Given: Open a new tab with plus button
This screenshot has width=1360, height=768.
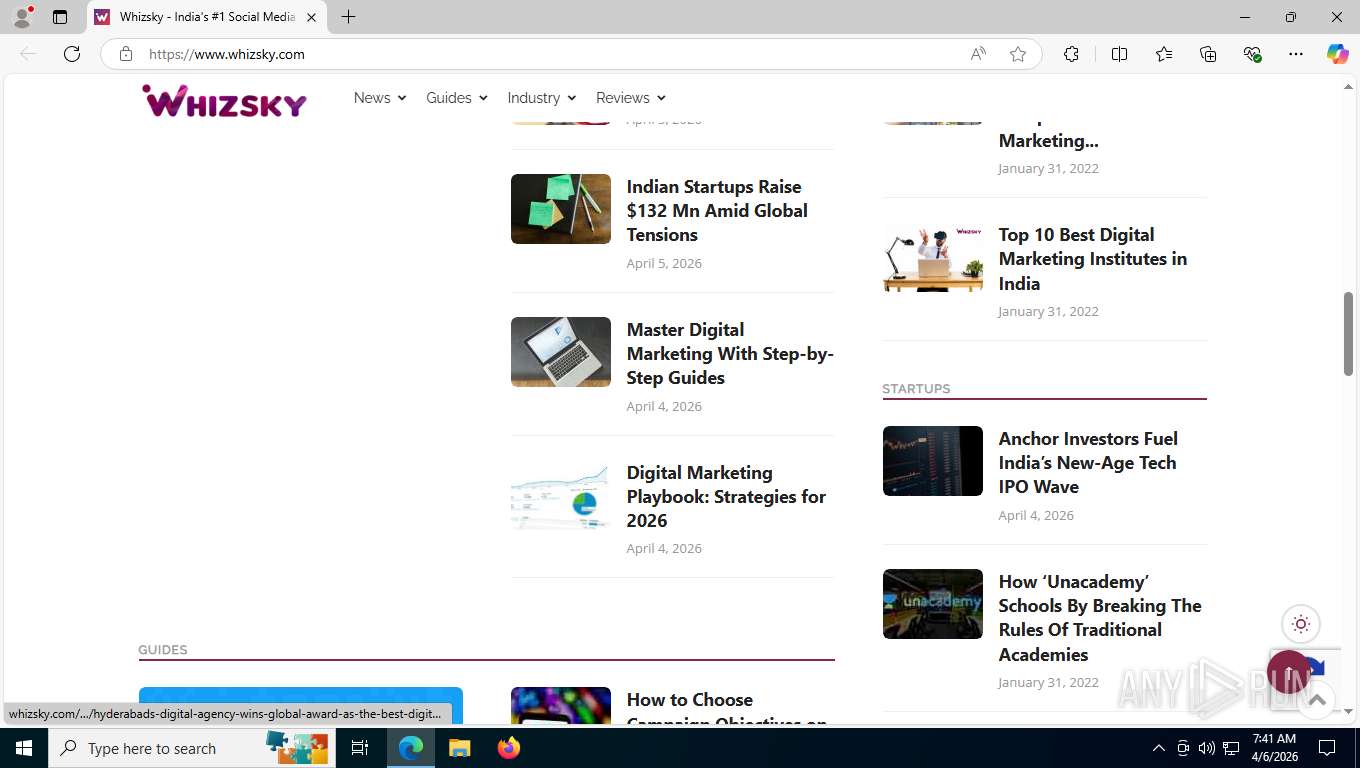Looking at the screenshot, I should pyautogui.click(x=348, y=17).
